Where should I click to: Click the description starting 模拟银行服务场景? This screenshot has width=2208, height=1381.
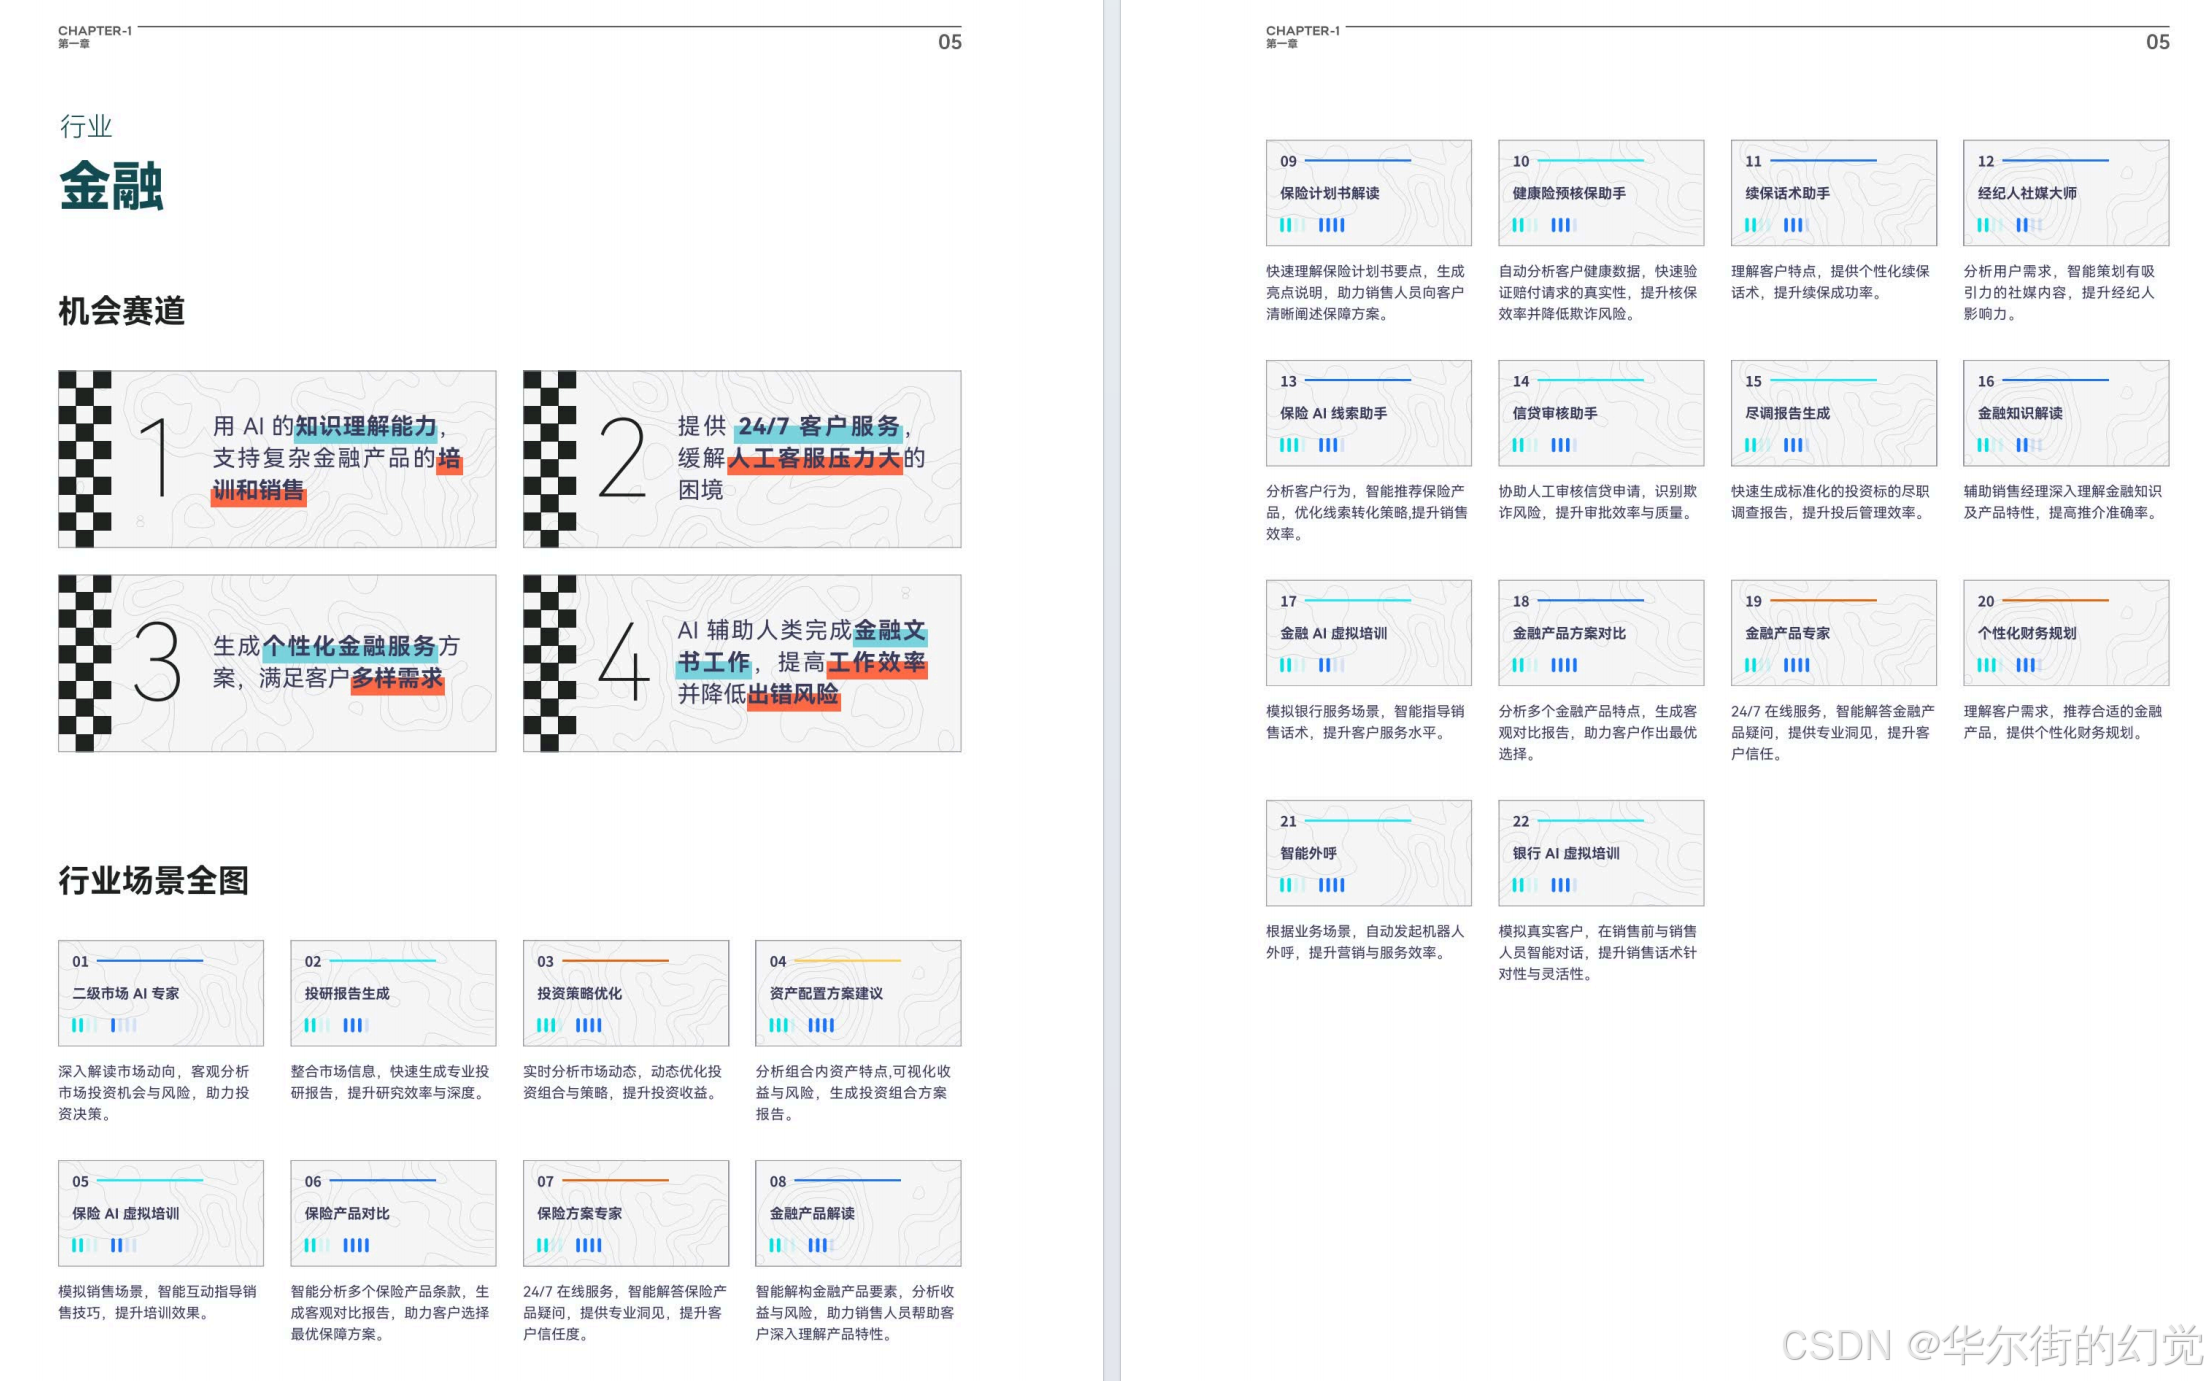[x=1365, y=722]
